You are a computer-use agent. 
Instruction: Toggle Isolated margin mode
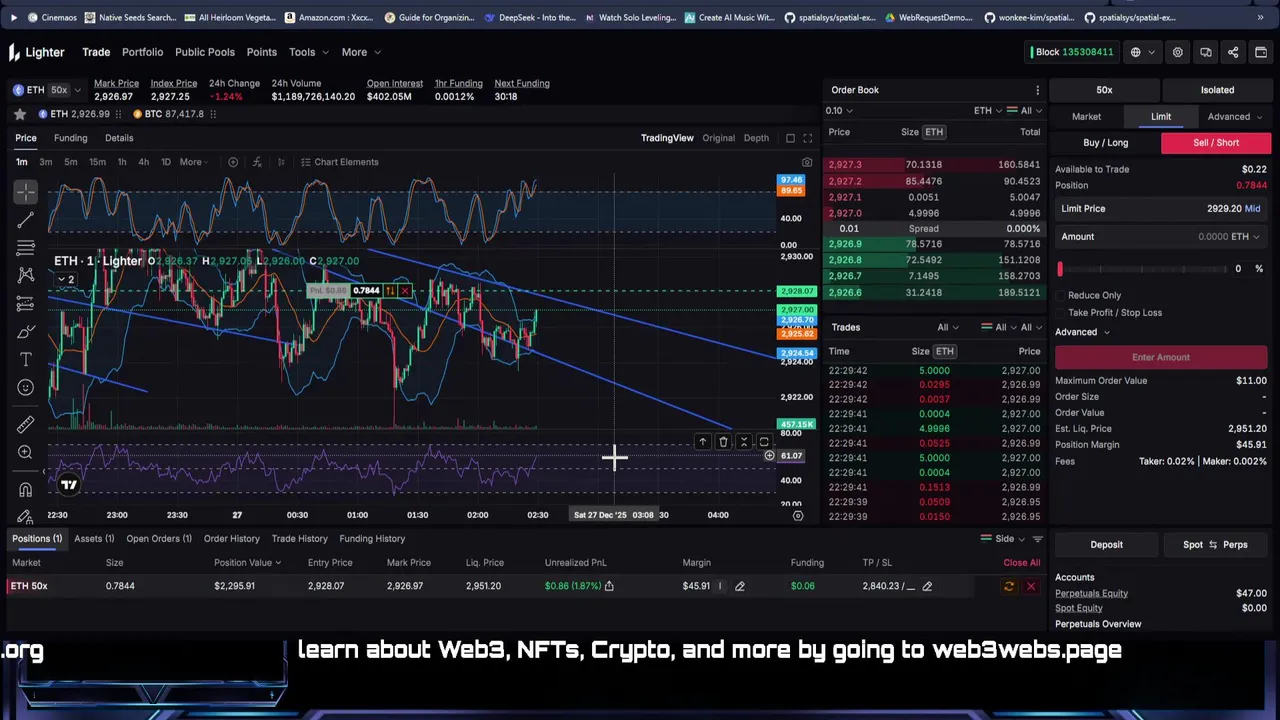point(1217,90)
